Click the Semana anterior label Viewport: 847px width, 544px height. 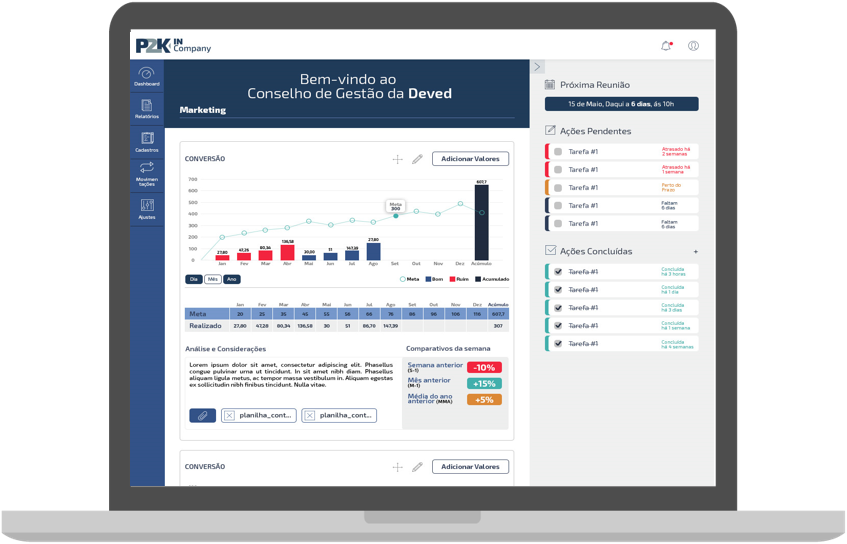tap(435, 365)
